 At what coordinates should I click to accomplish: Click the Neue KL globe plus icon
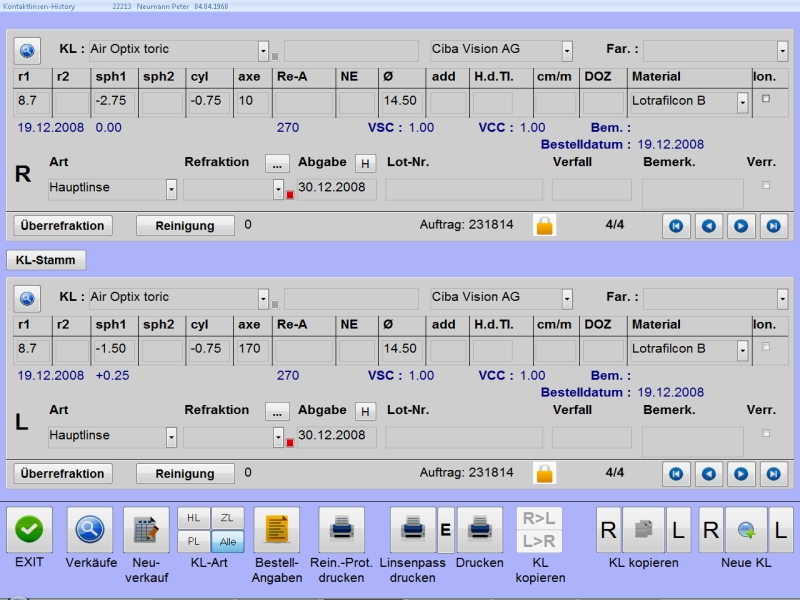(746, 530)
